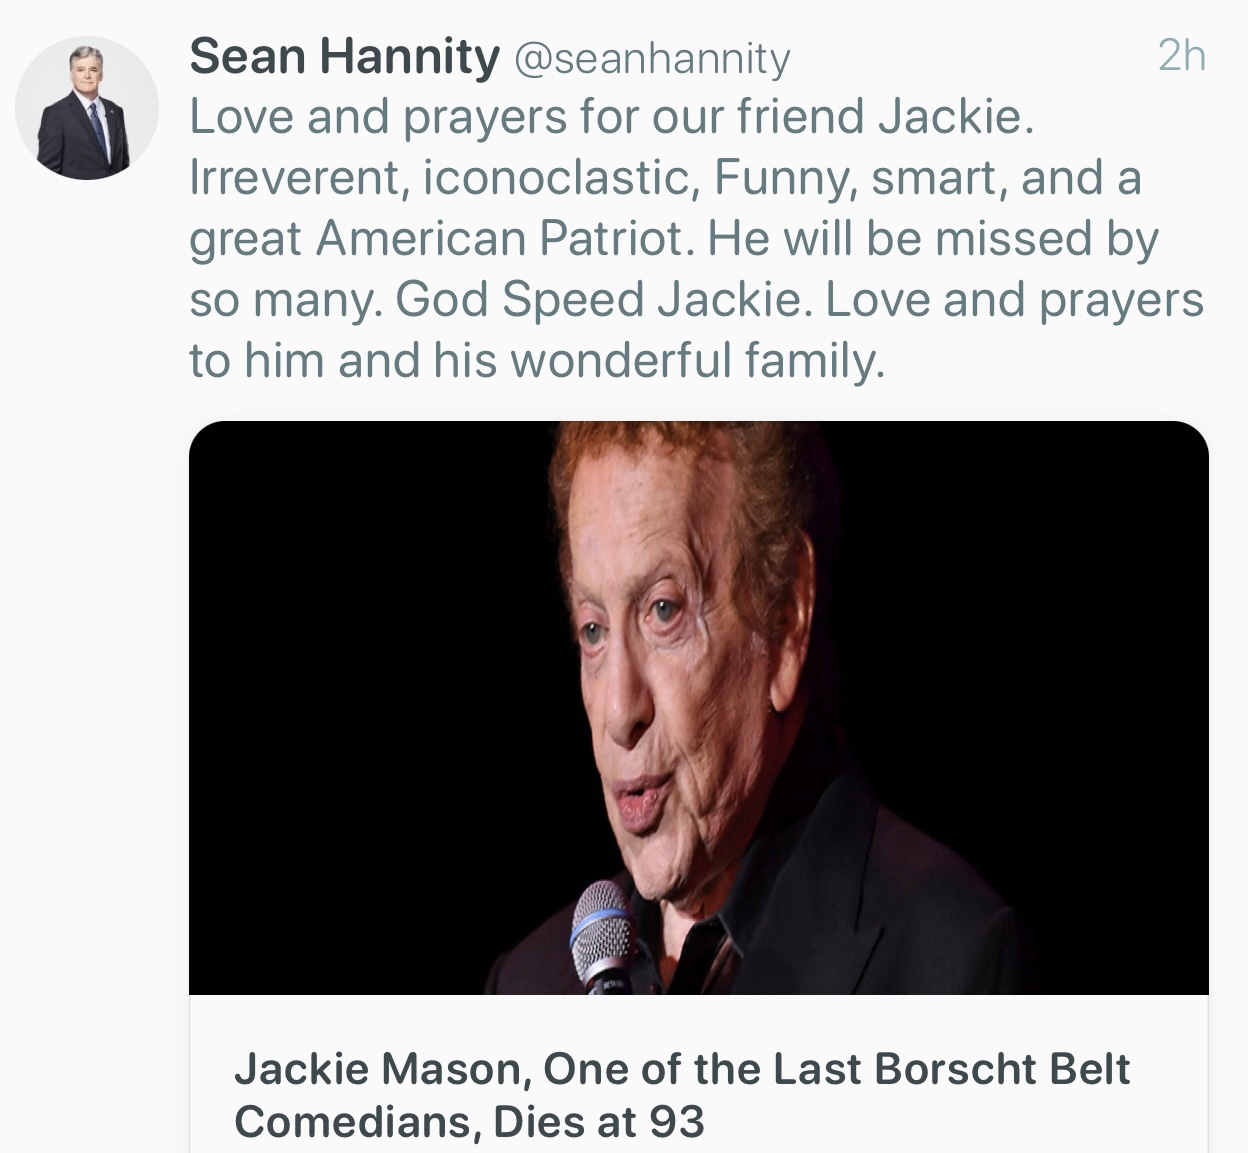Click the Sean Hannity display name
The image size is (1248, 1153).
pyautogui.click(x=344, y=56)
